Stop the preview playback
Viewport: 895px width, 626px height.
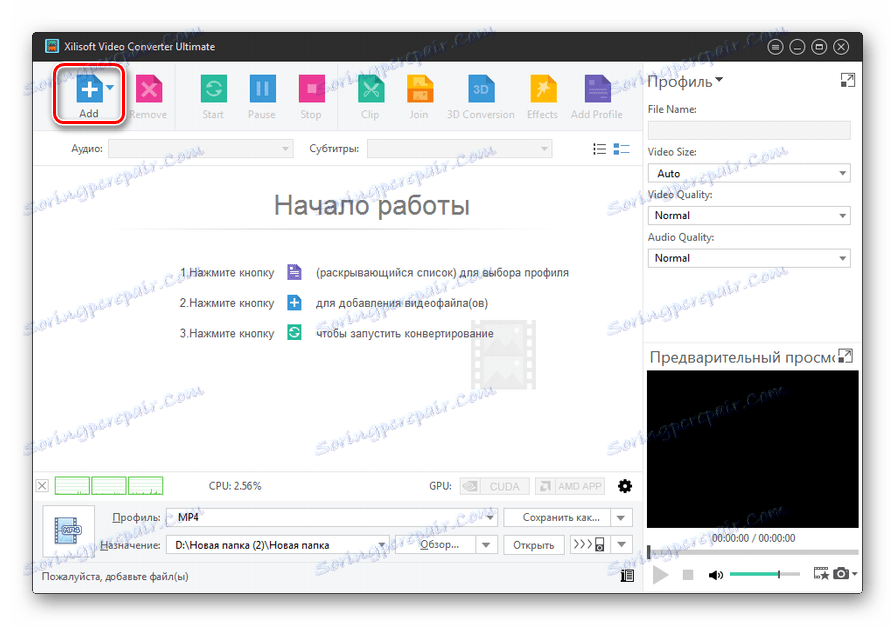point(688,575)
